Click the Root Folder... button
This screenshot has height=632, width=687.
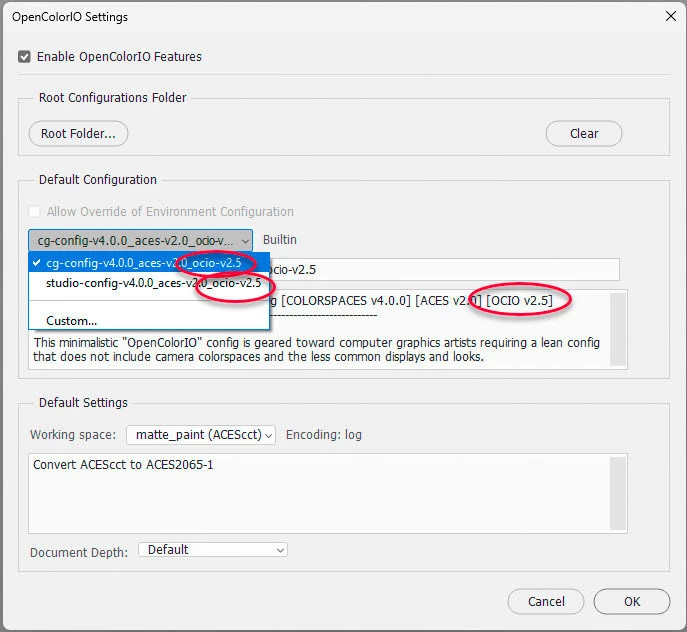(x=78, y=134)
